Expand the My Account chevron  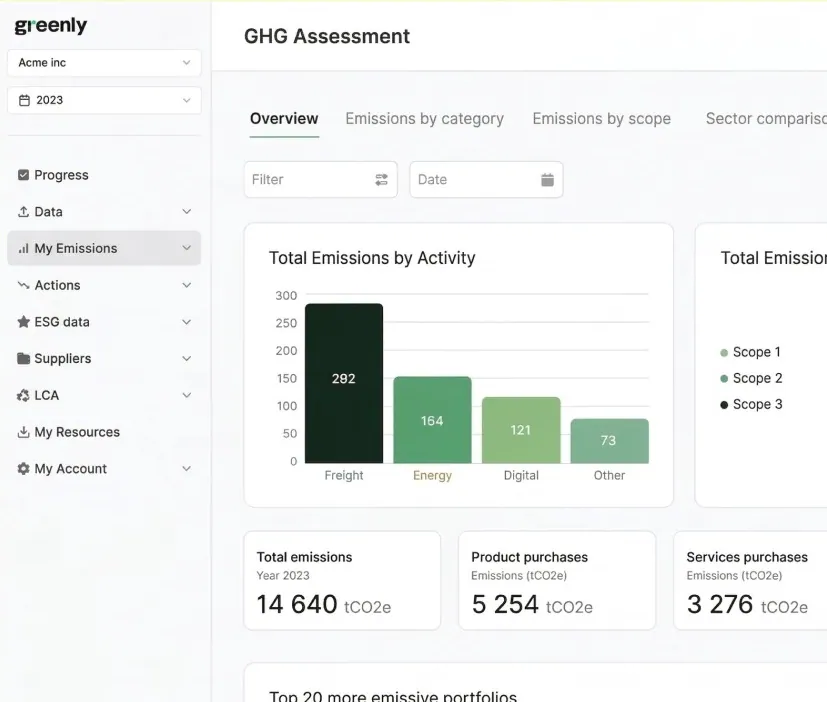coord(186,469)
